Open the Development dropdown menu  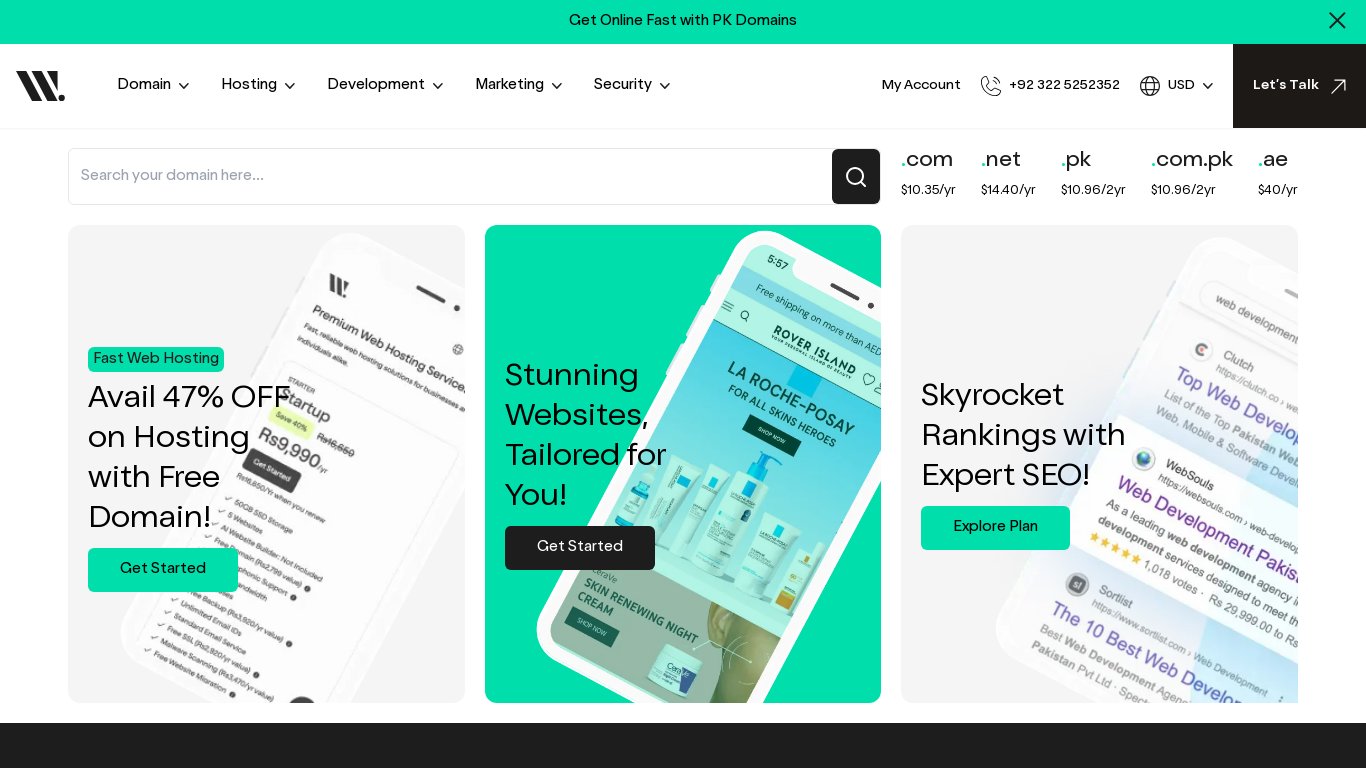[x=385, y=85]
